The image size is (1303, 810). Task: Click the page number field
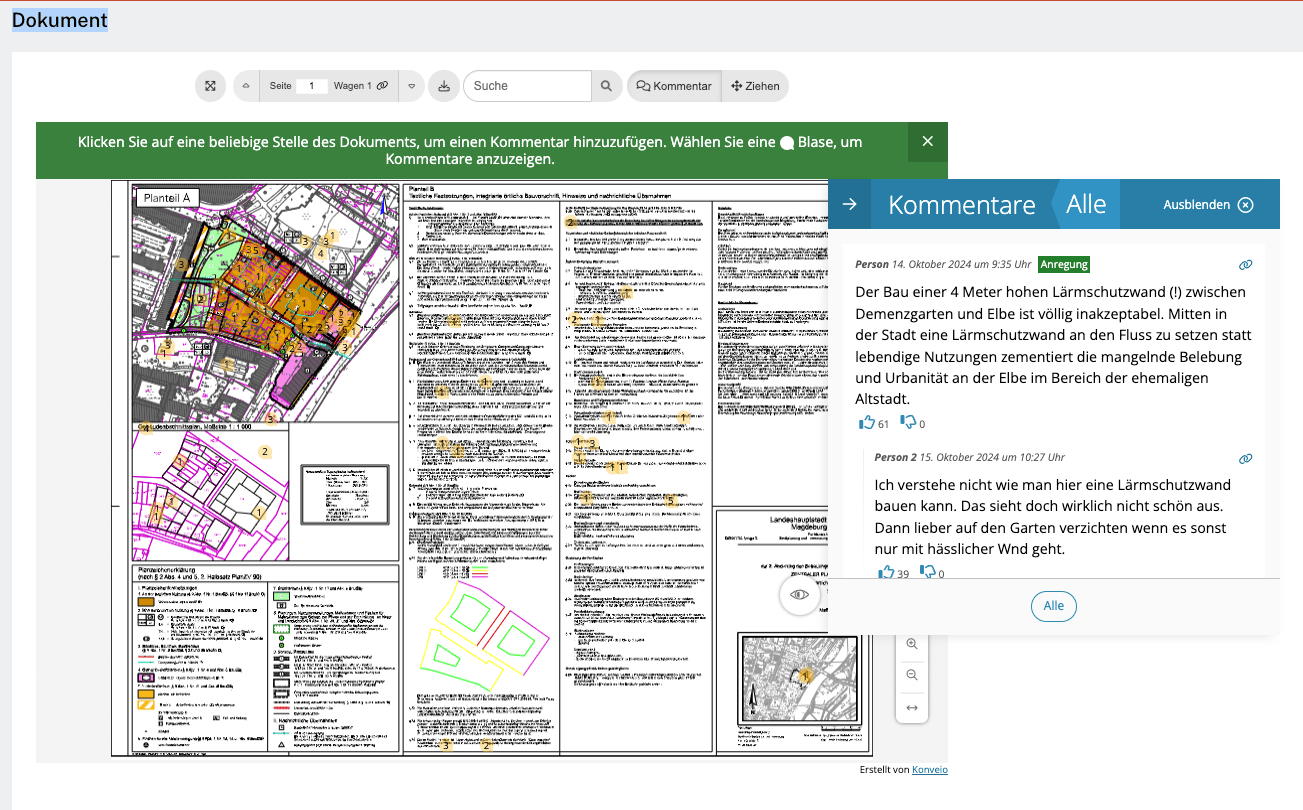[312, 86]
